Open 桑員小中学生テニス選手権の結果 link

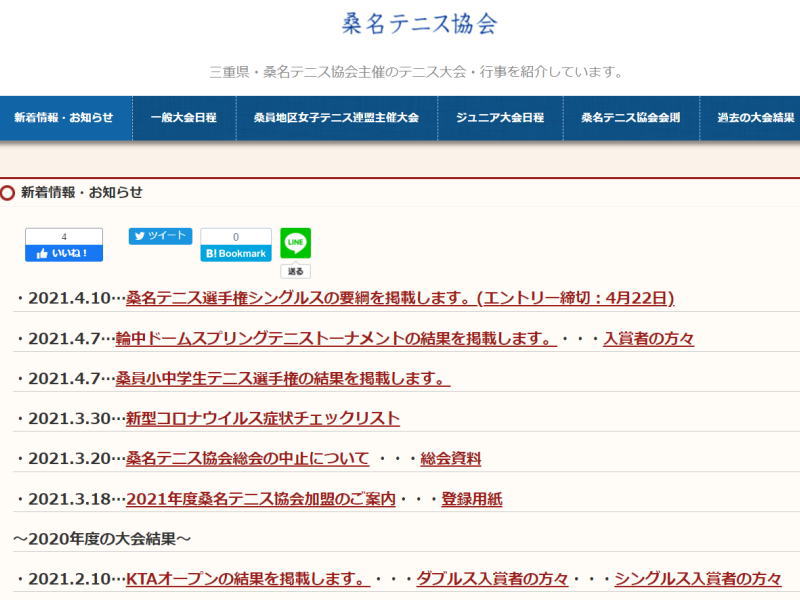pyautogui.click(x=283, y=378)
